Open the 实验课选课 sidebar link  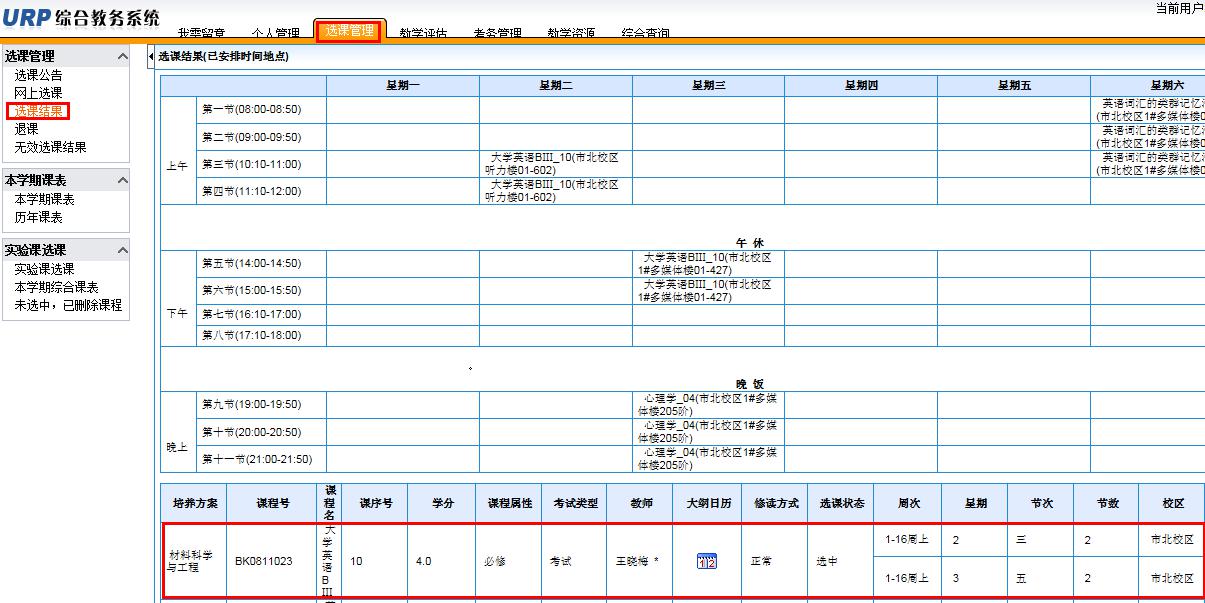click(44, 269)
